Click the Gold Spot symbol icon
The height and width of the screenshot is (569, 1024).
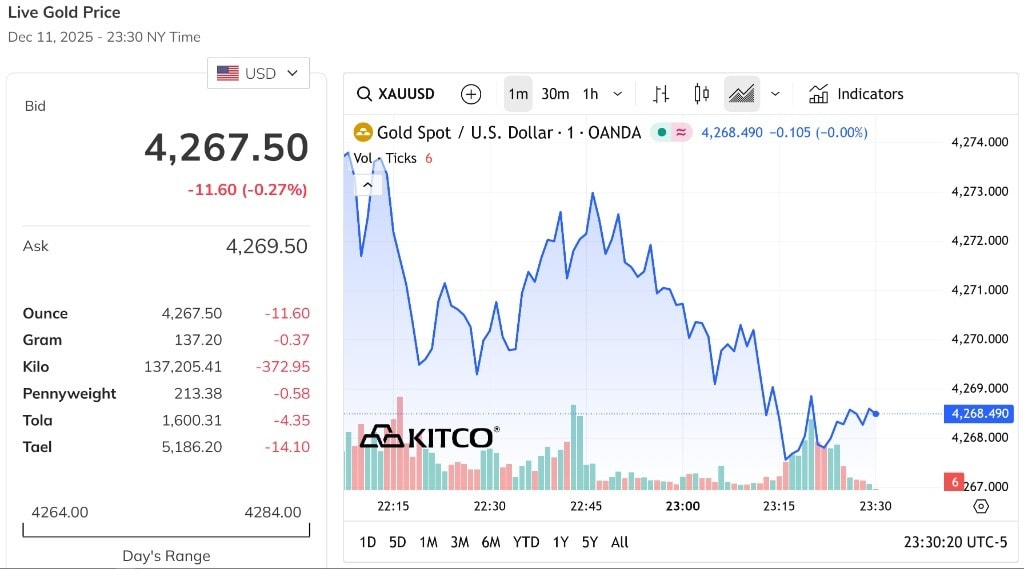363,132
